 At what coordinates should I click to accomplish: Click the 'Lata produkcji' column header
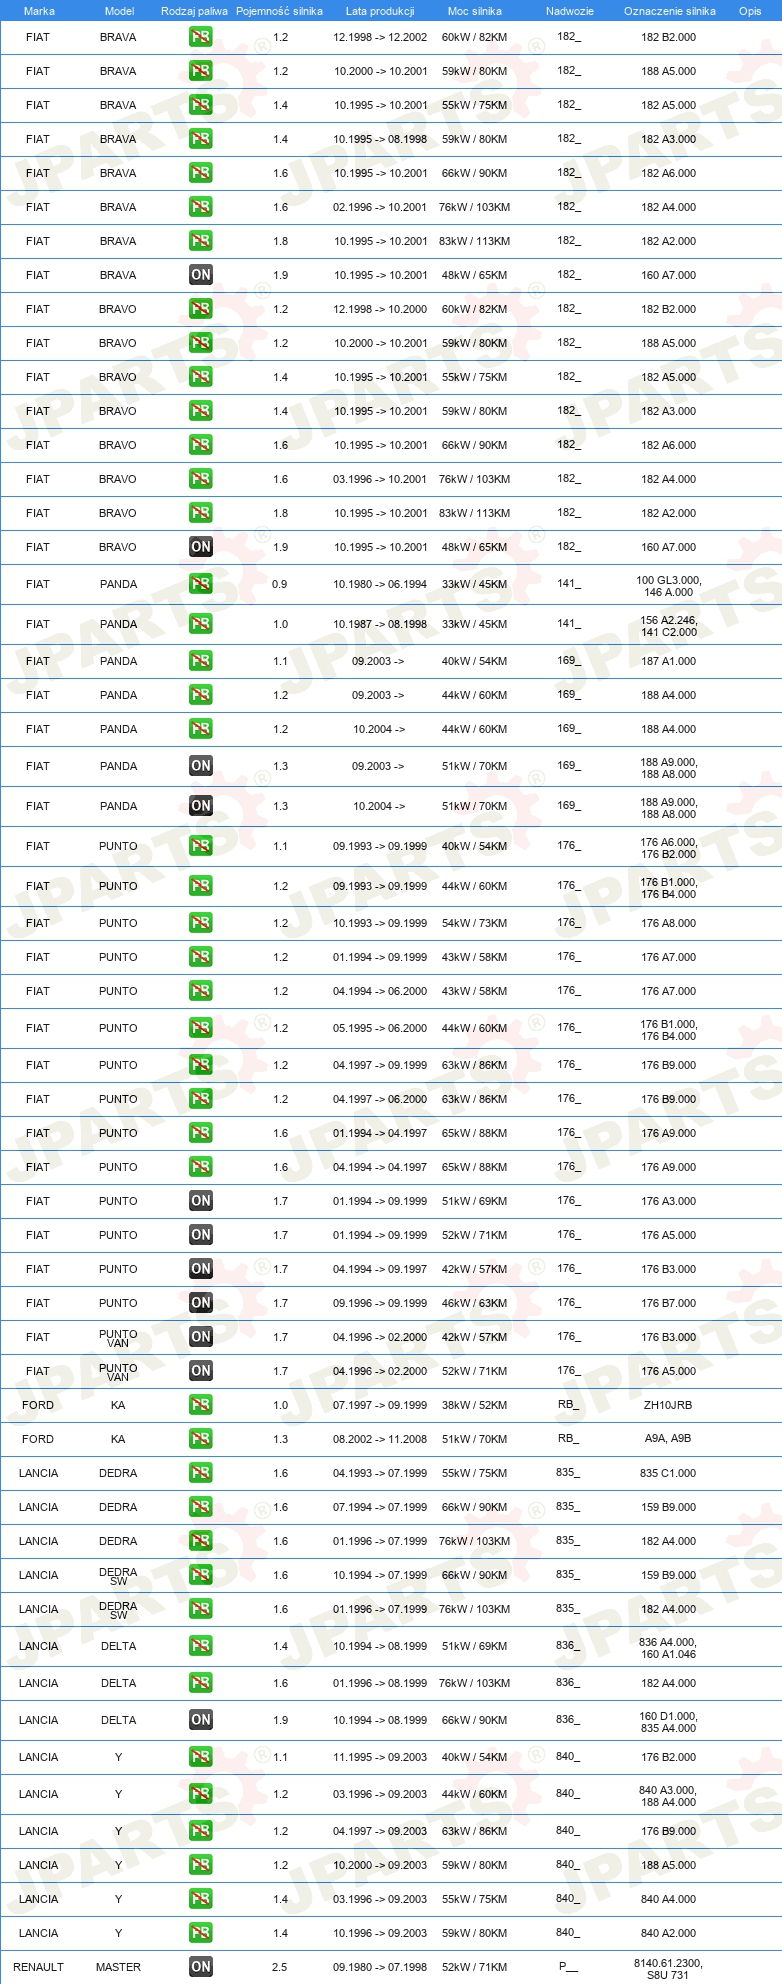coord(380,11)
